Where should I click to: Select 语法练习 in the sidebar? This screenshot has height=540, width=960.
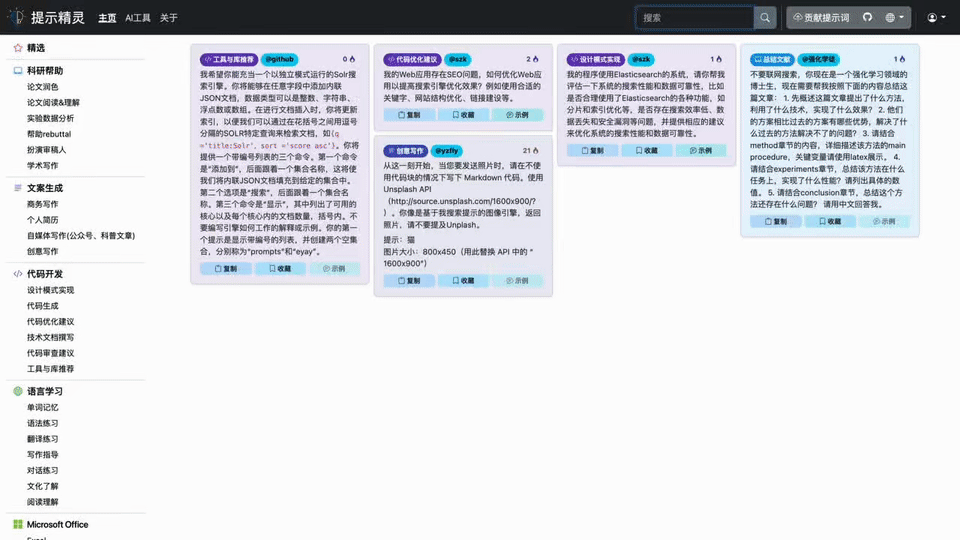42,423
